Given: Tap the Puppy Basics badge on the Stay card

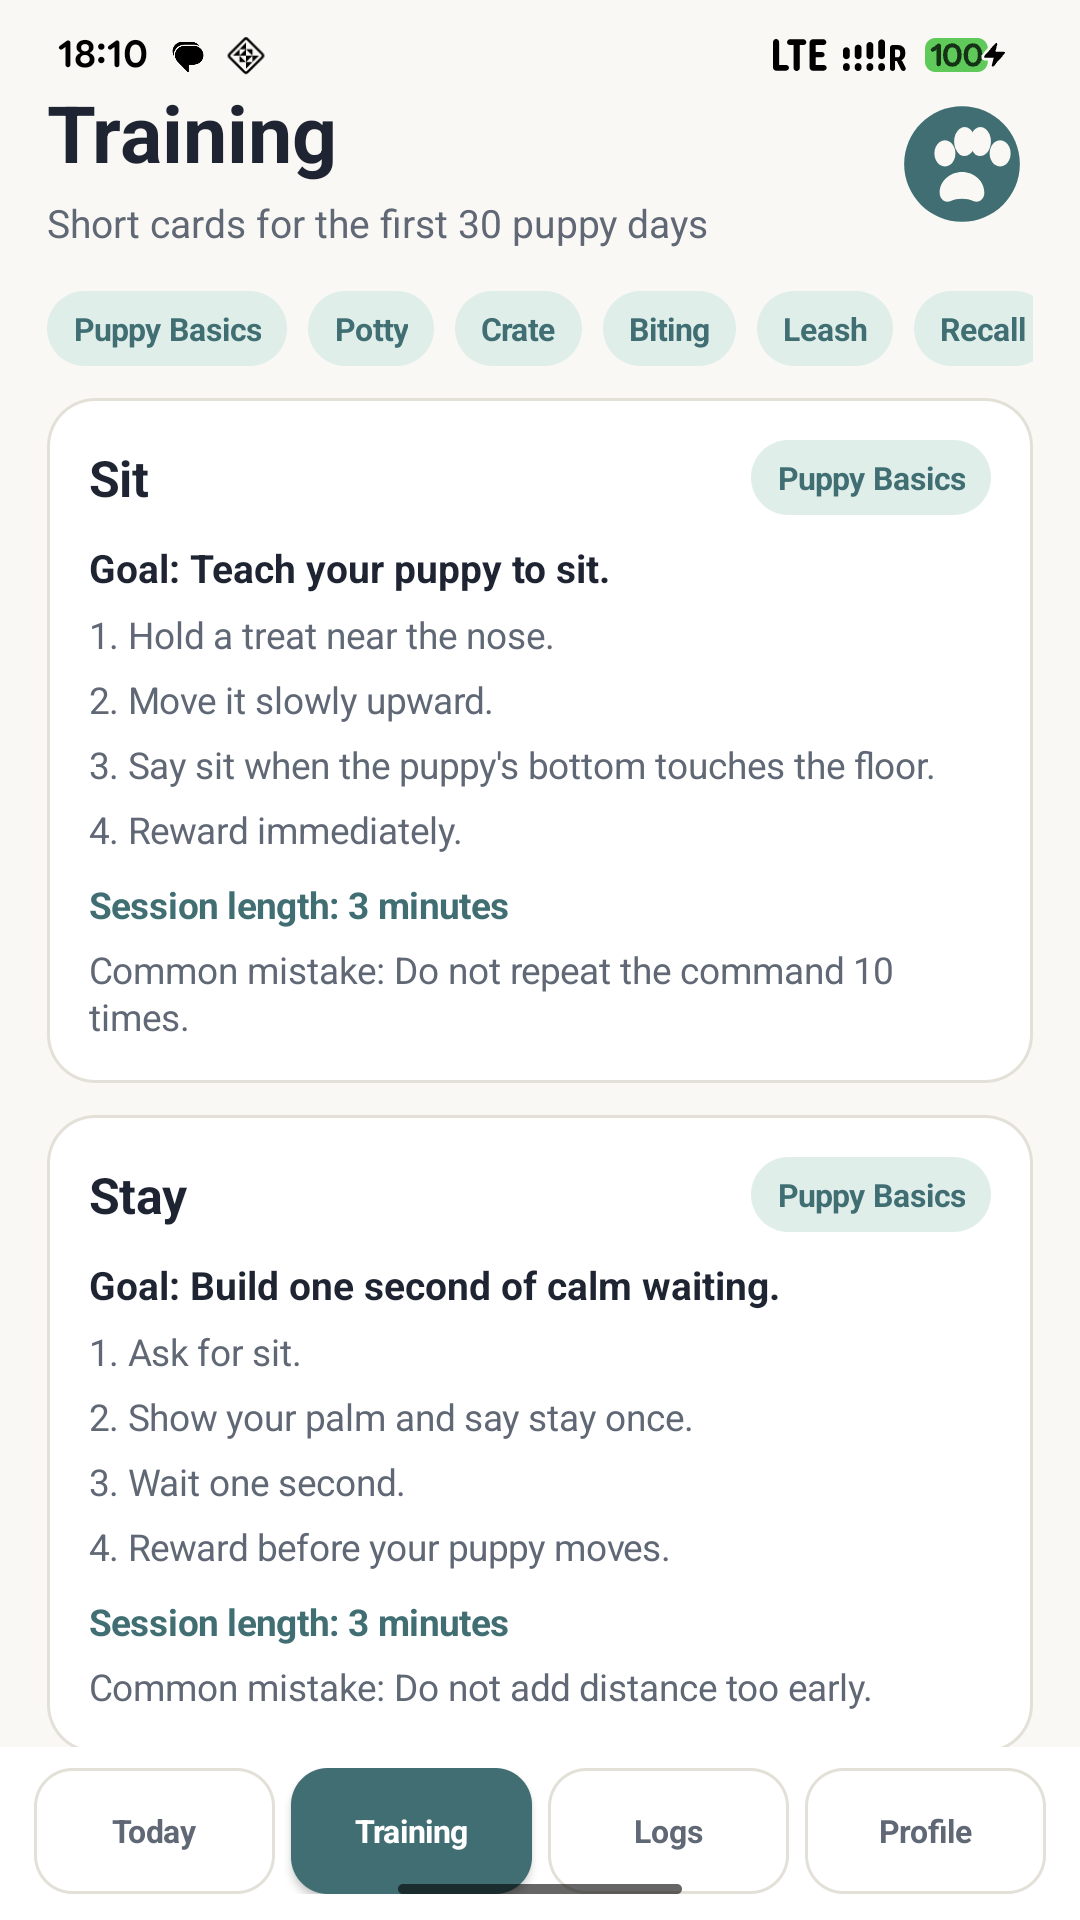Looking at the screenshot, I should pyautogui.click(x=870, y=1195).
